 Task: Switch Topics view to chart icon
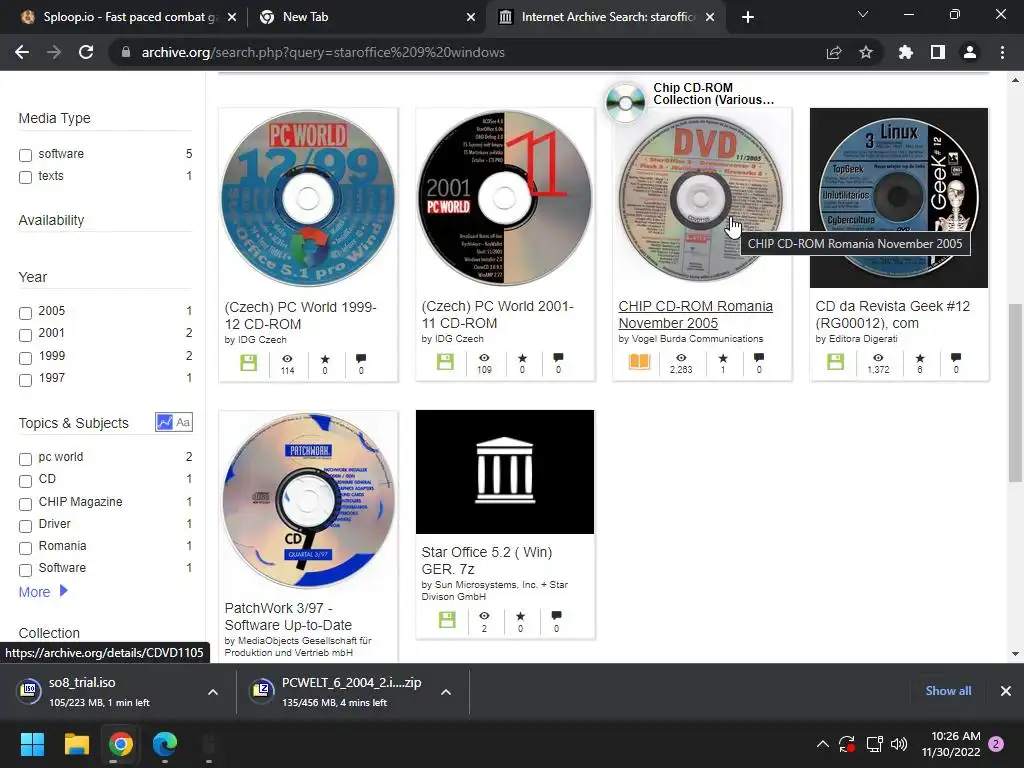pyautogui.click(x=164, y=422)
